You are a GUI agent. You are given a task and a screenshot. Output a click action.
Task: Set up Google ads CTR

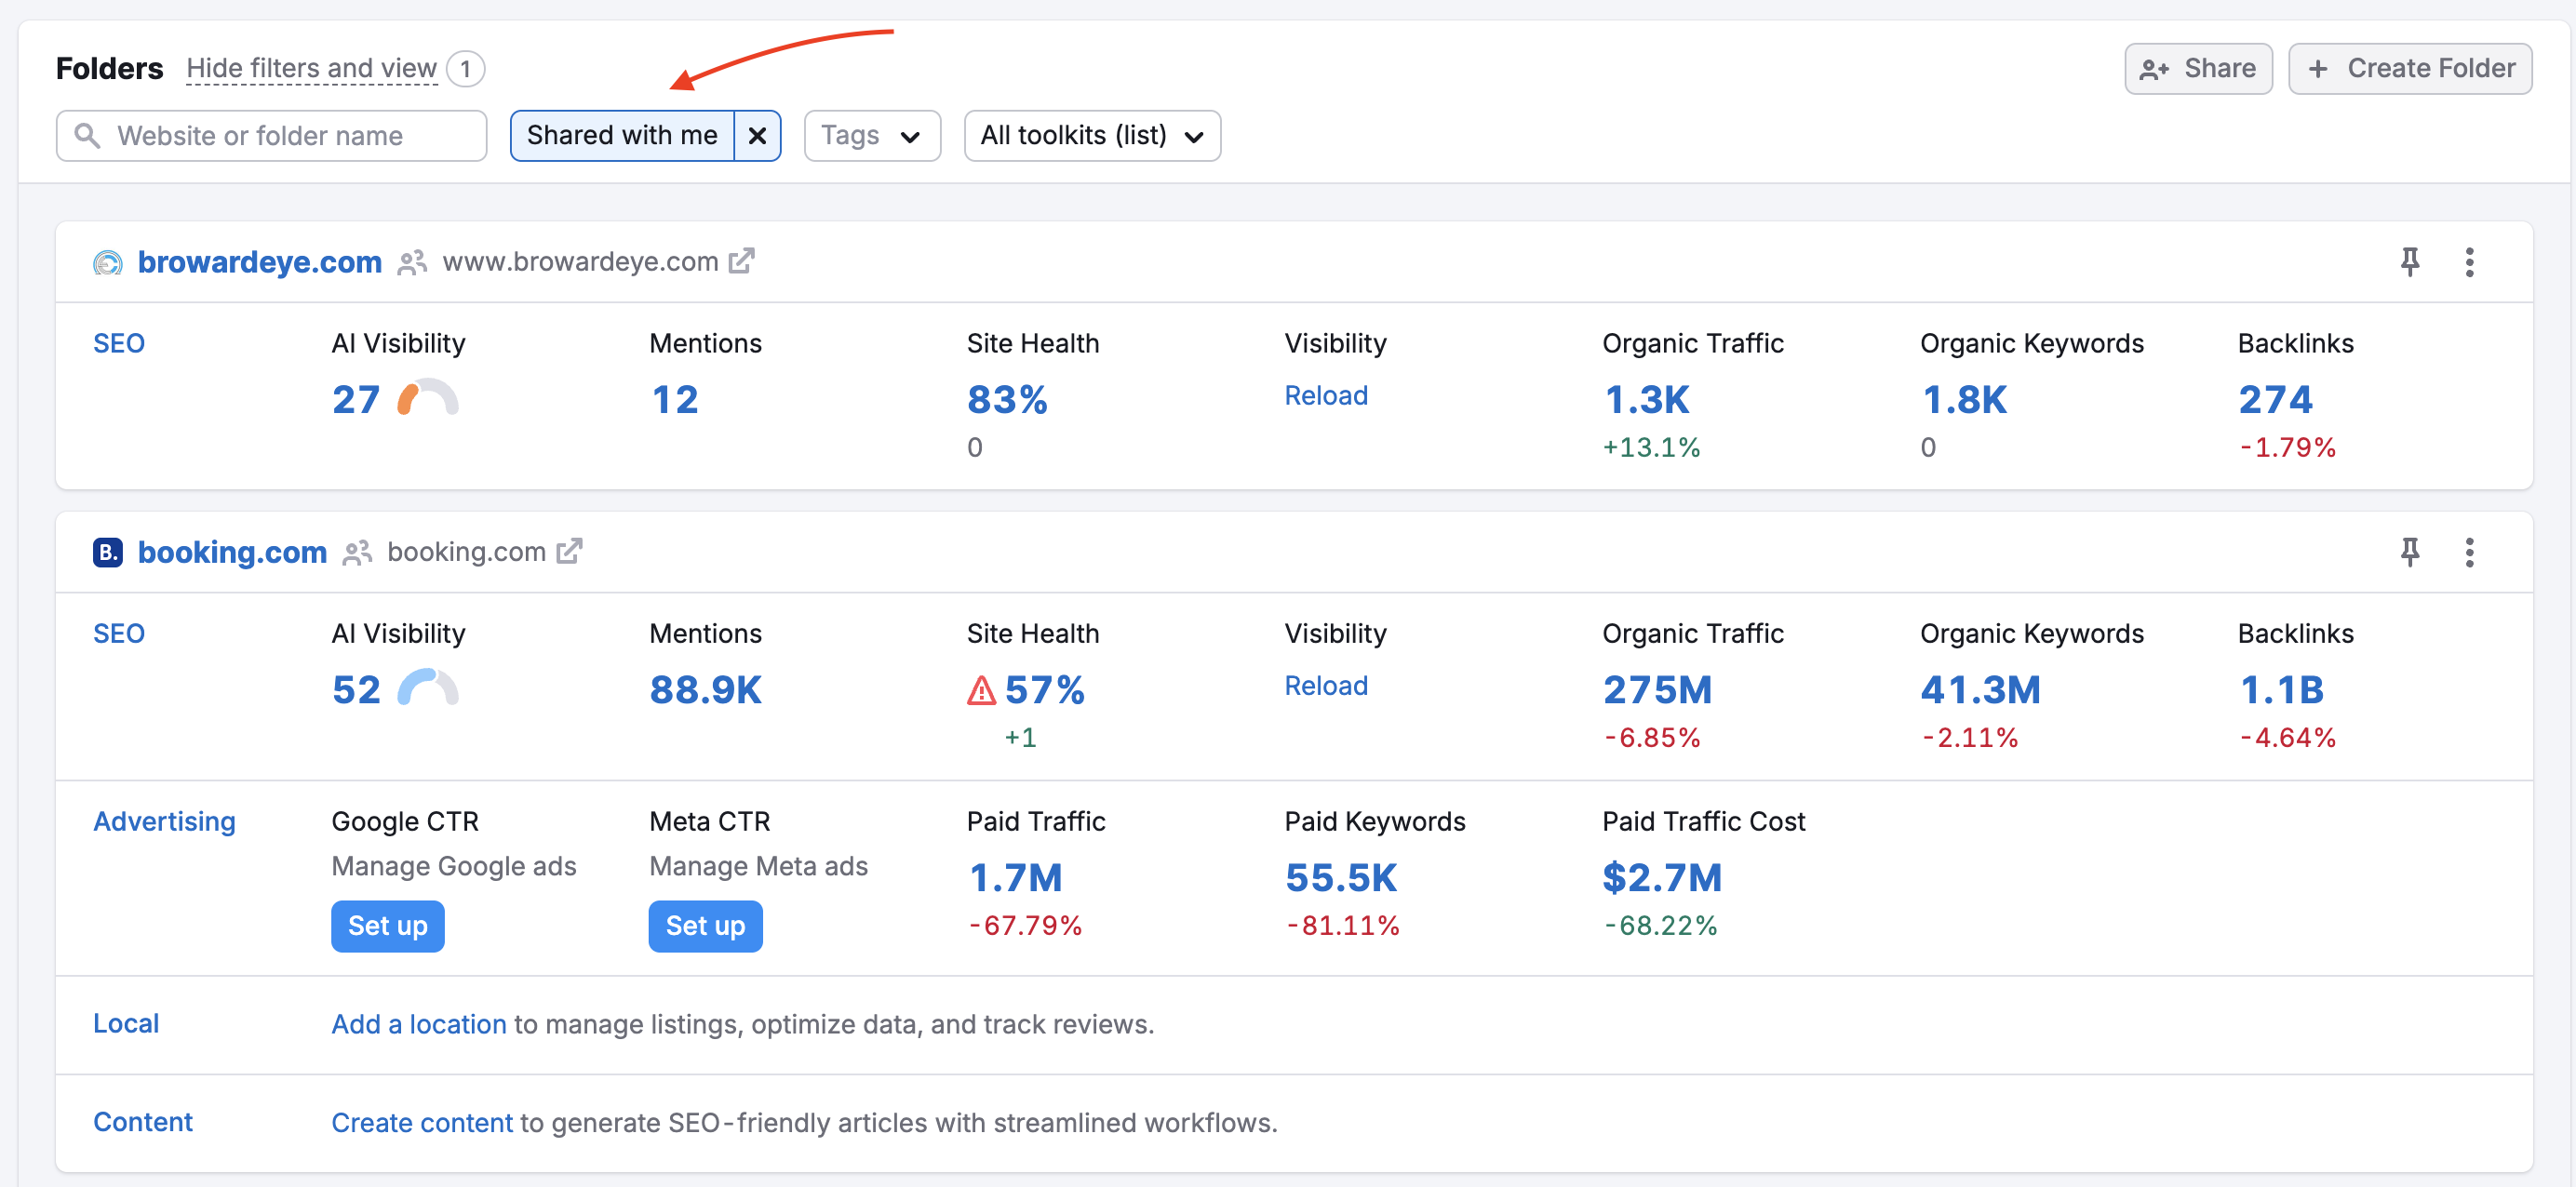(387, 926)
